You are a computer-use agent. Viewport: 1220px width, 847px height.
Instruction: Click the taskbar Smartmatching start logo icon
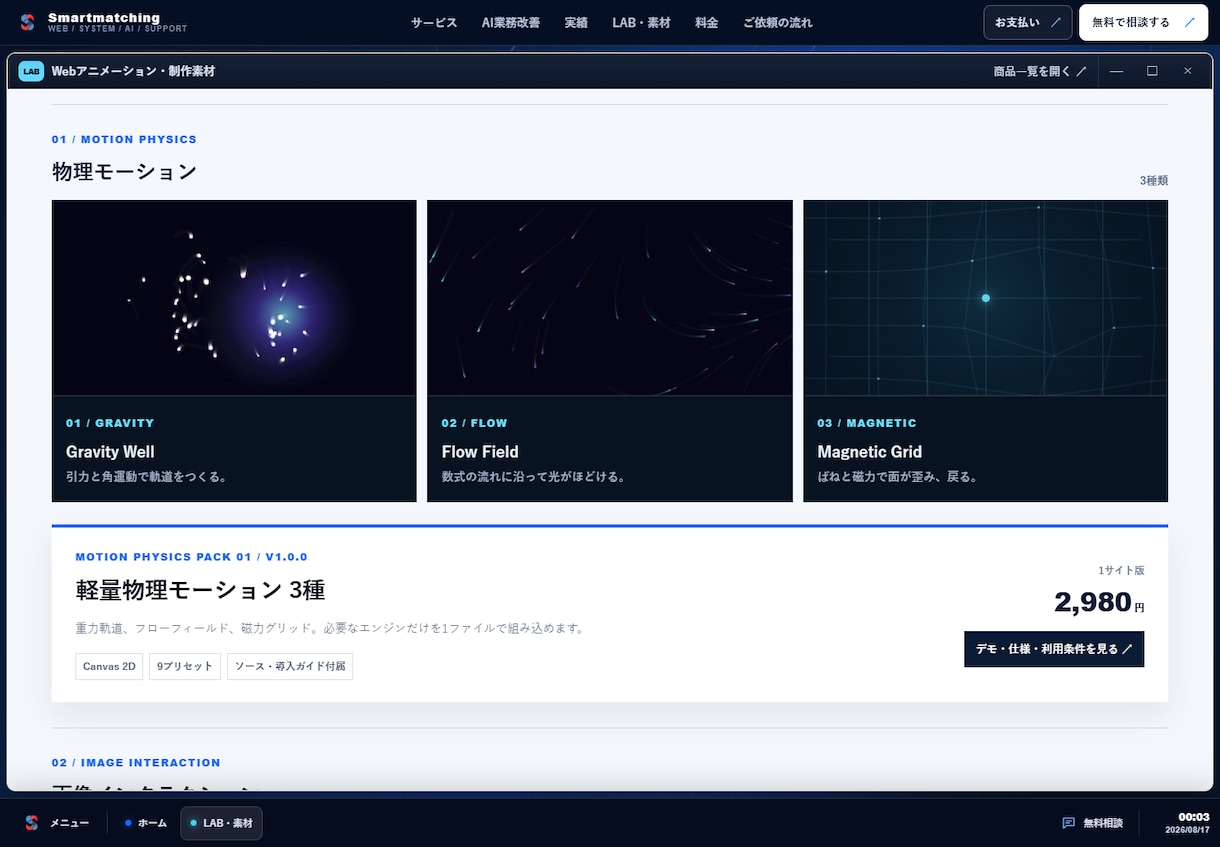[32, 823]
